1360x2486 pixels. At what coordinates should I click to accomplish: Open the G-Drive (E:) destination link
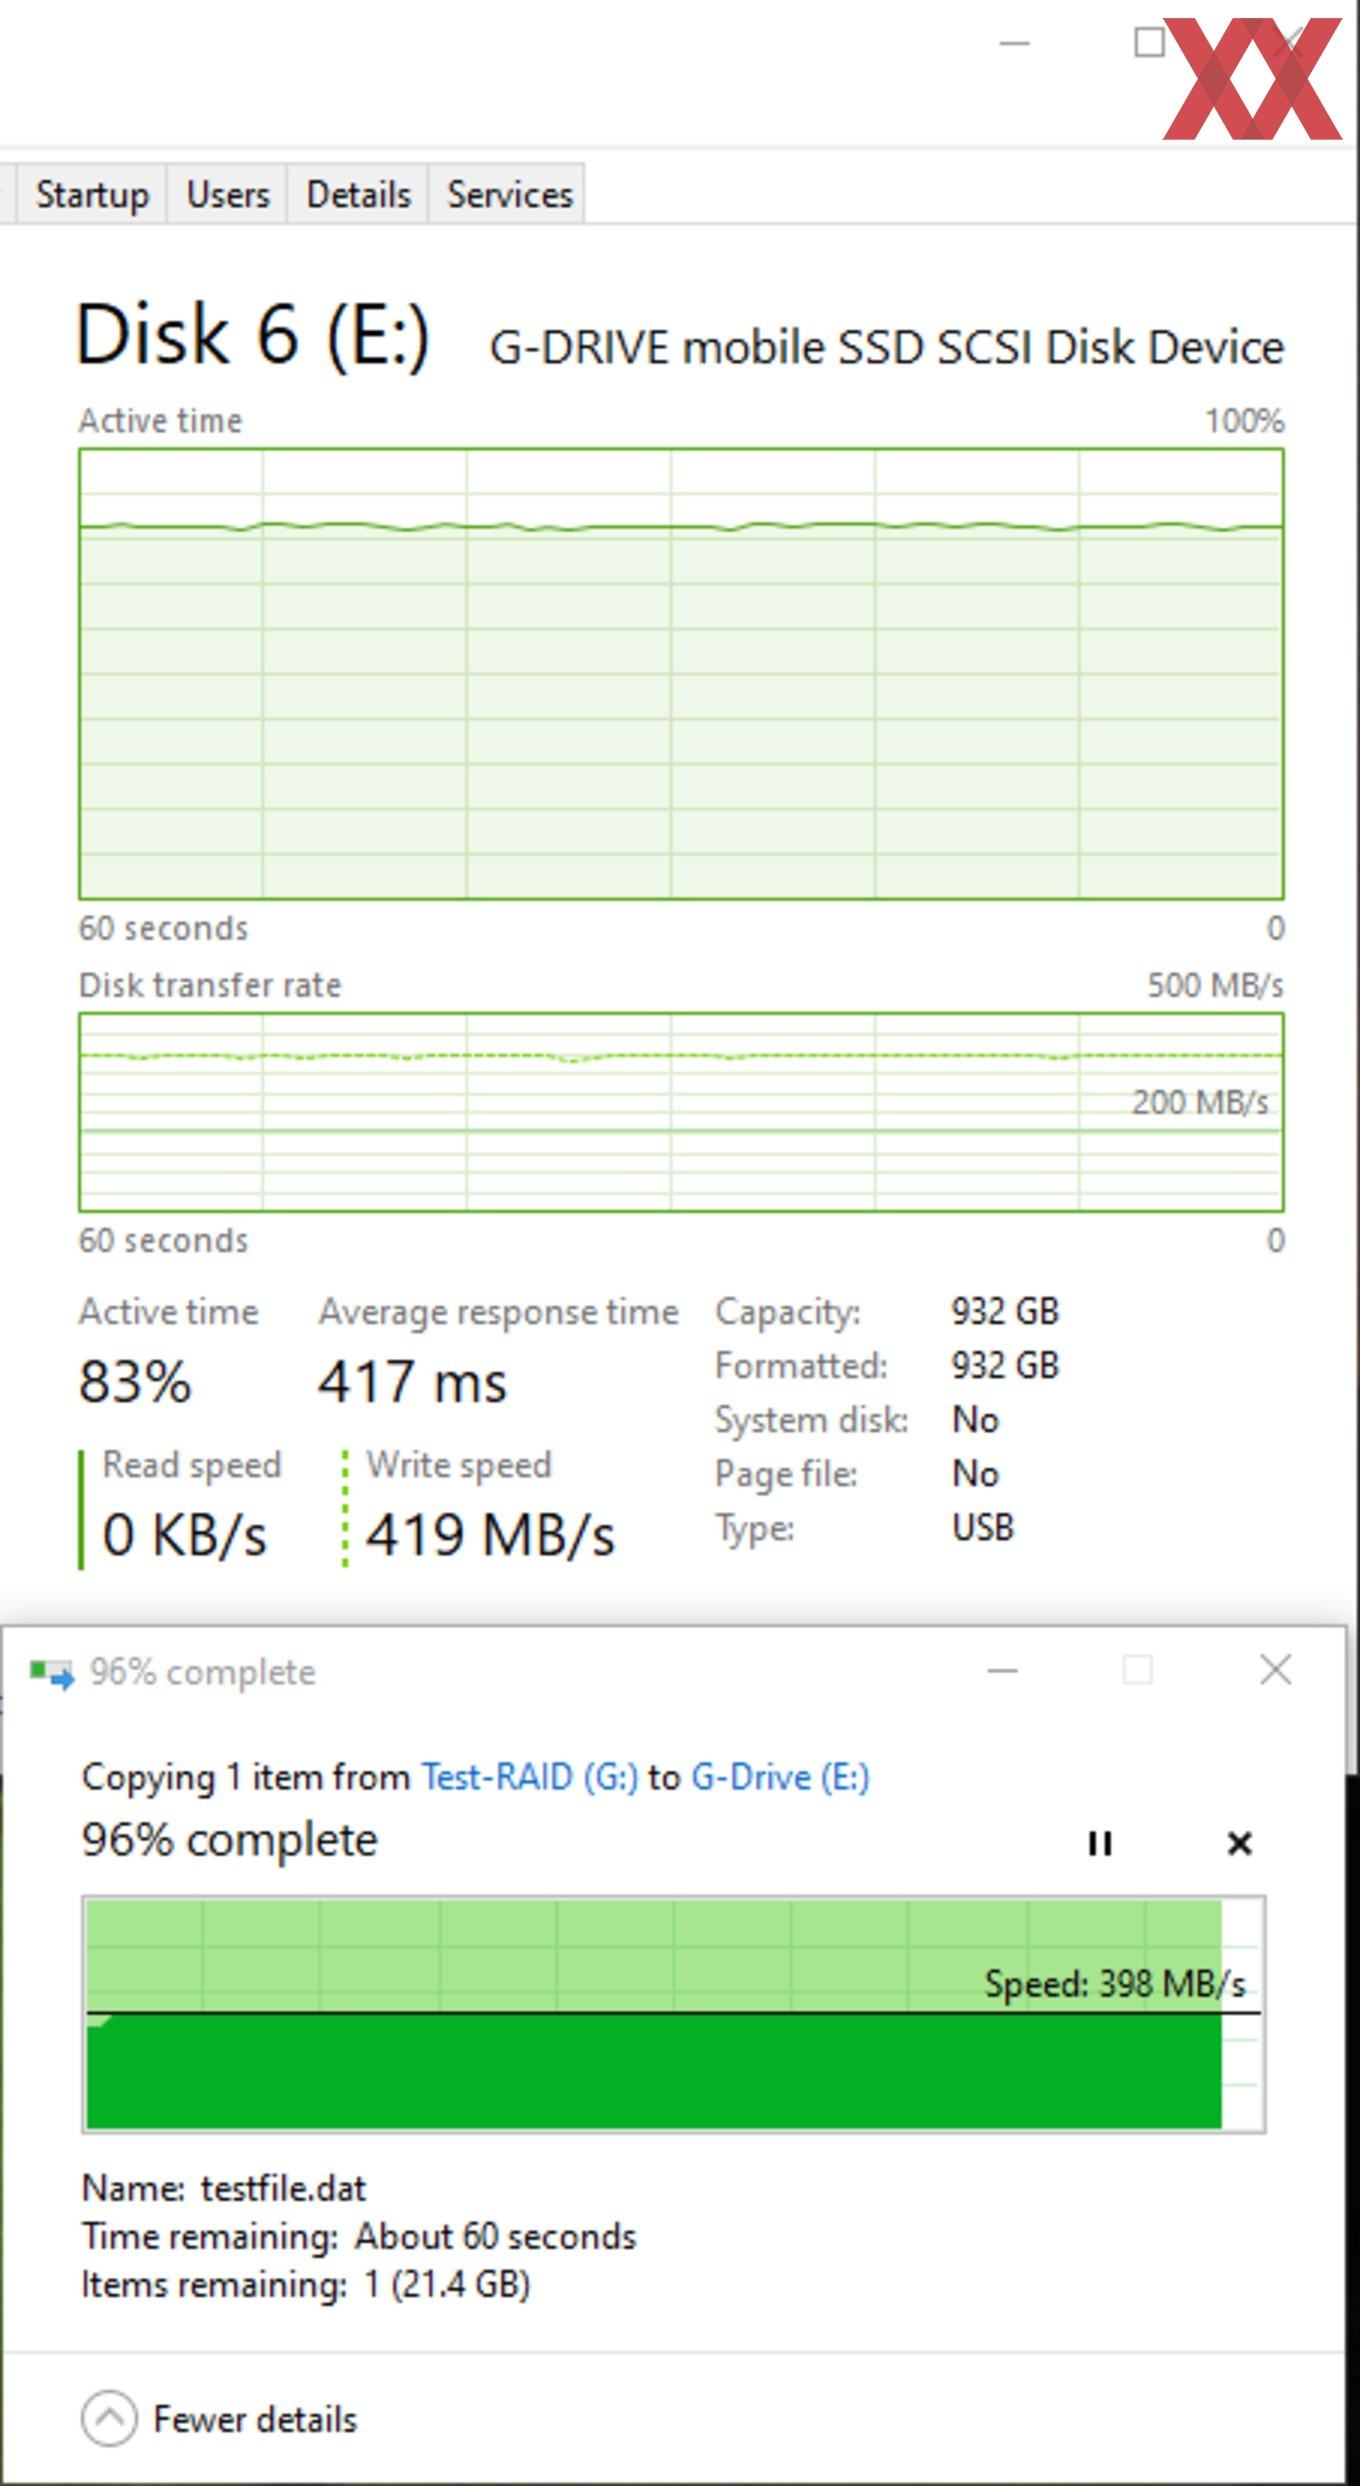(x=780, y=1777)
